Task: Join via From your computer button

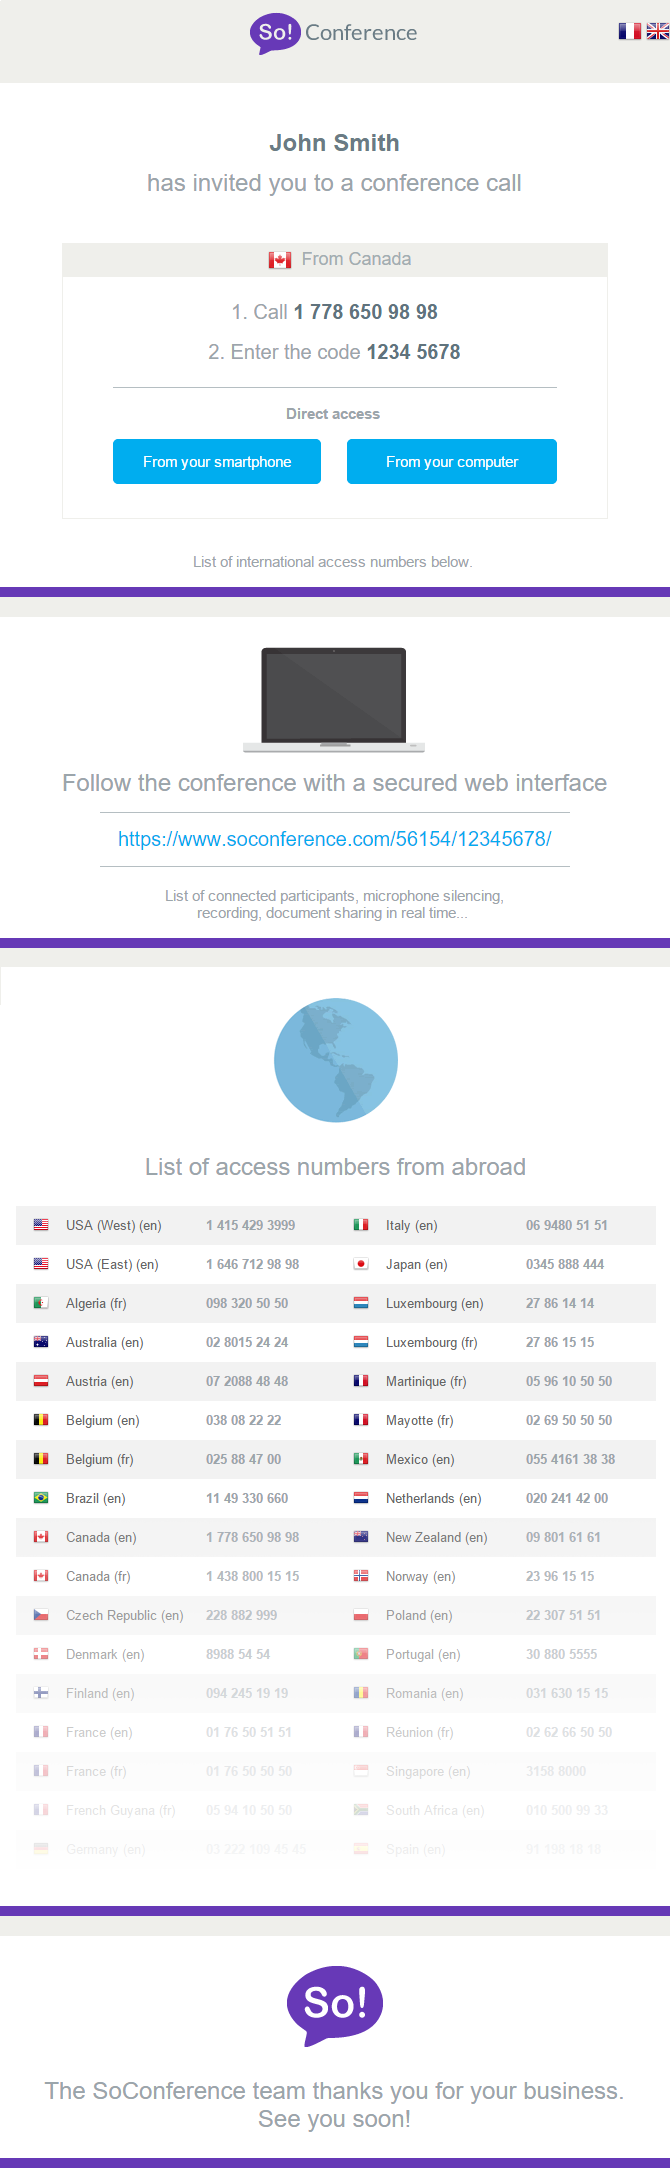Action: (452, 461)
